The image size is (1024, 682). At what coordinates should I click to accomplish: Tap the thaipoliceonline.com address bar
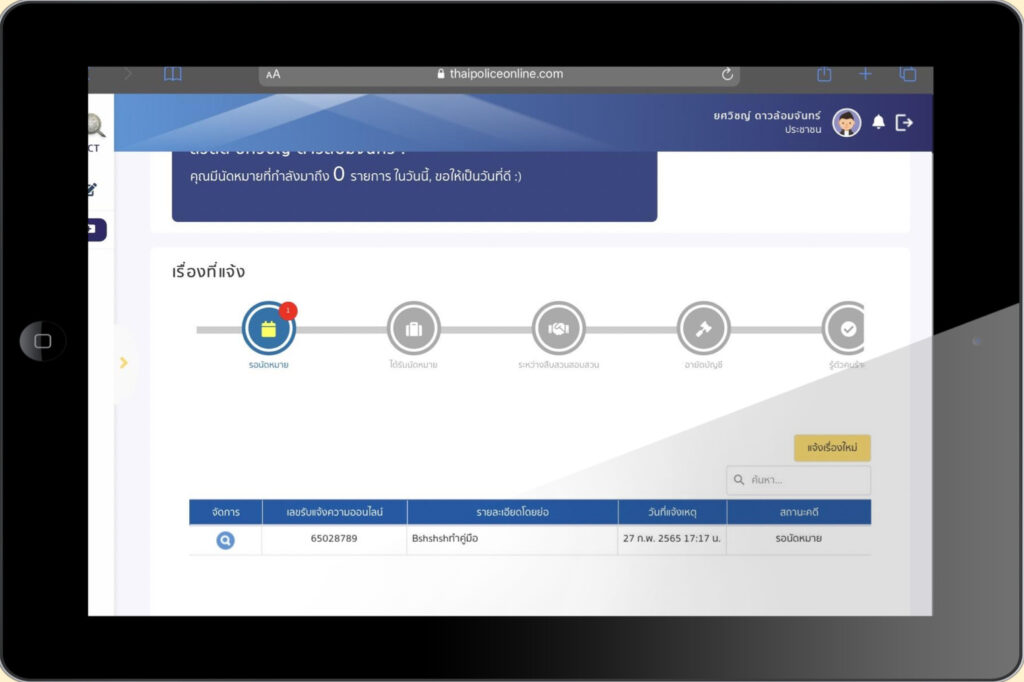tap(500, 74)
